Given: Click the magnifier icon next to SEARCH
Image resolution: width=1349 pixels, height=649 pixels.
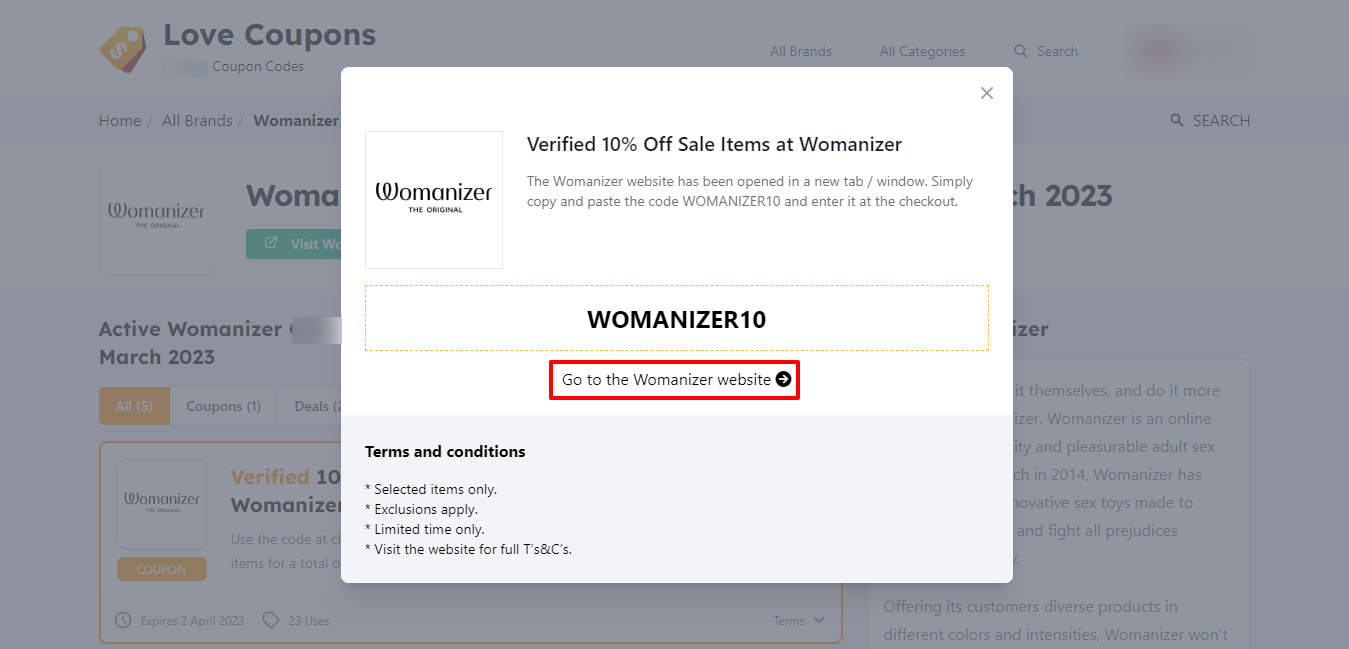Looking at the screenshot, I should (1177, 120).
